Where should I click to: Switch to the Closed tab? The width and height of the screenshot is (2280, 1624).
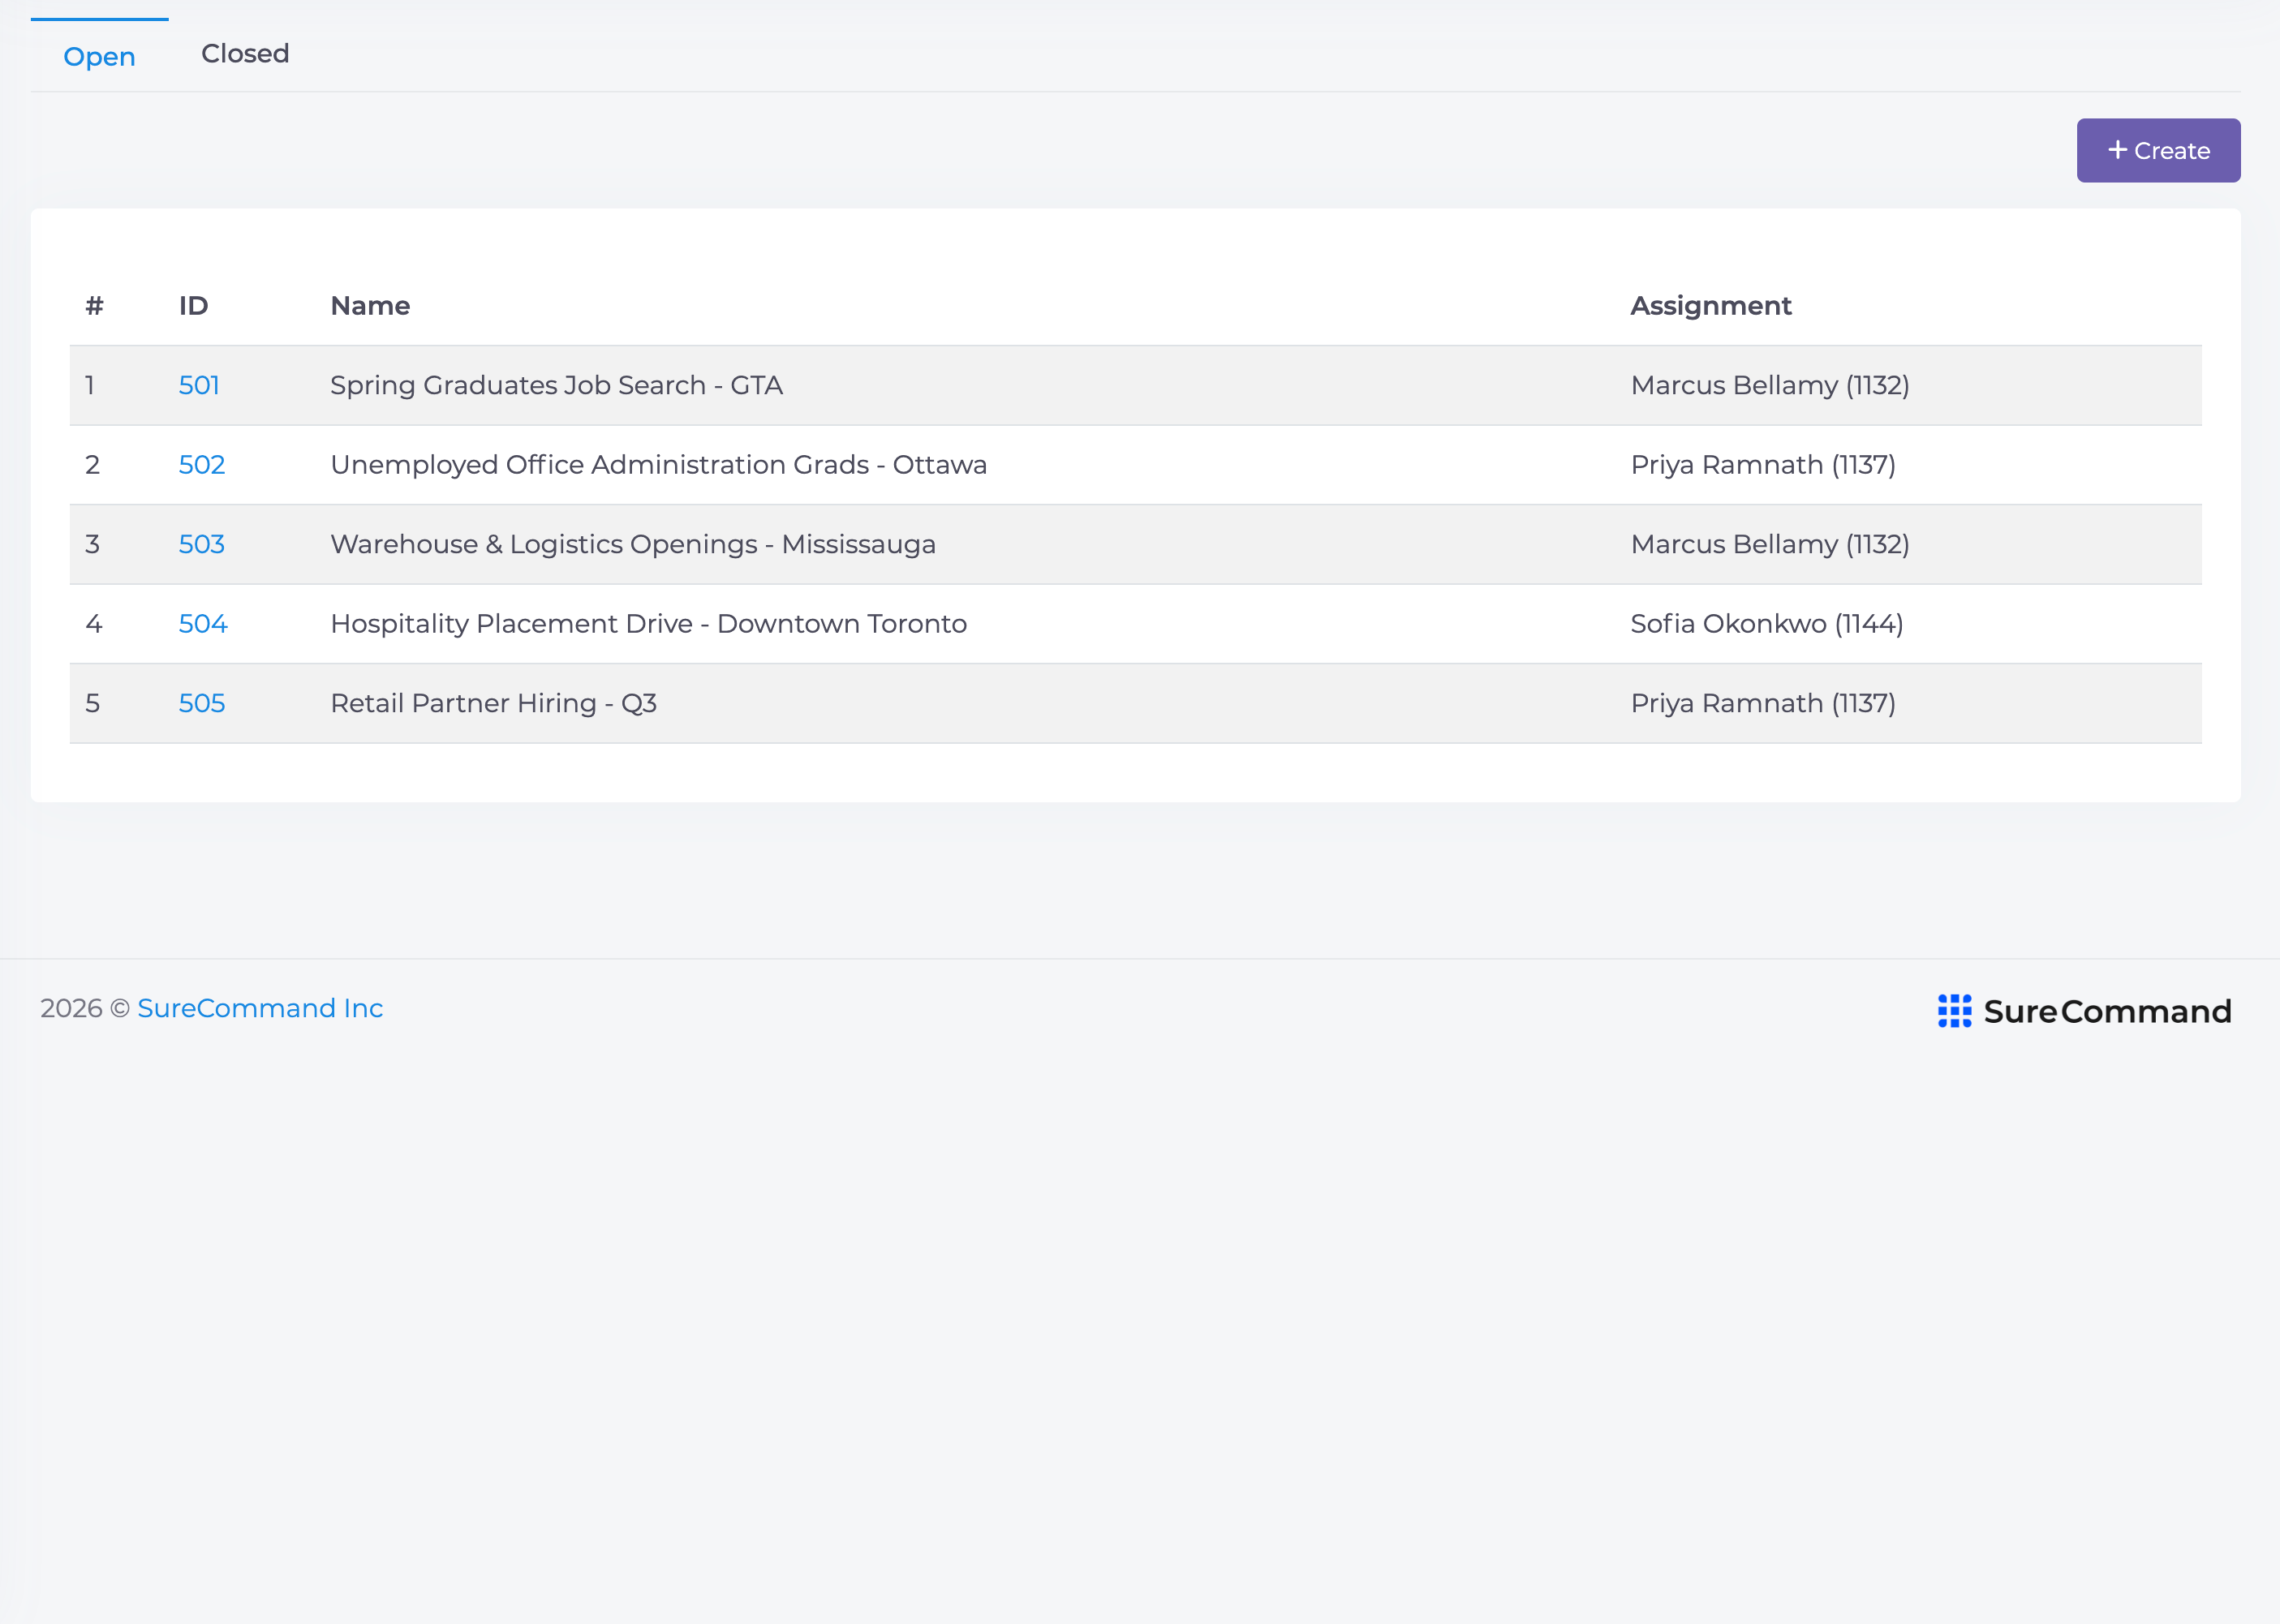[245, 54]
